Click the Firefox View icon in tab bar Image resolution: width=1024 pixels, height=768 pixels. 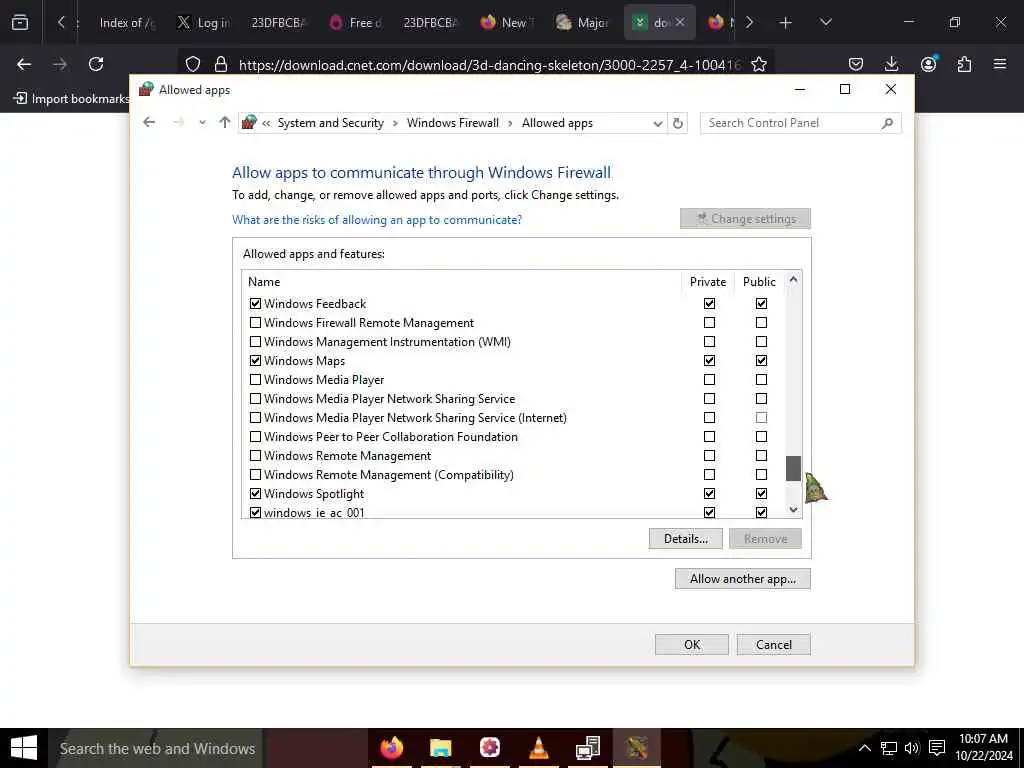(x=20, y=22)
